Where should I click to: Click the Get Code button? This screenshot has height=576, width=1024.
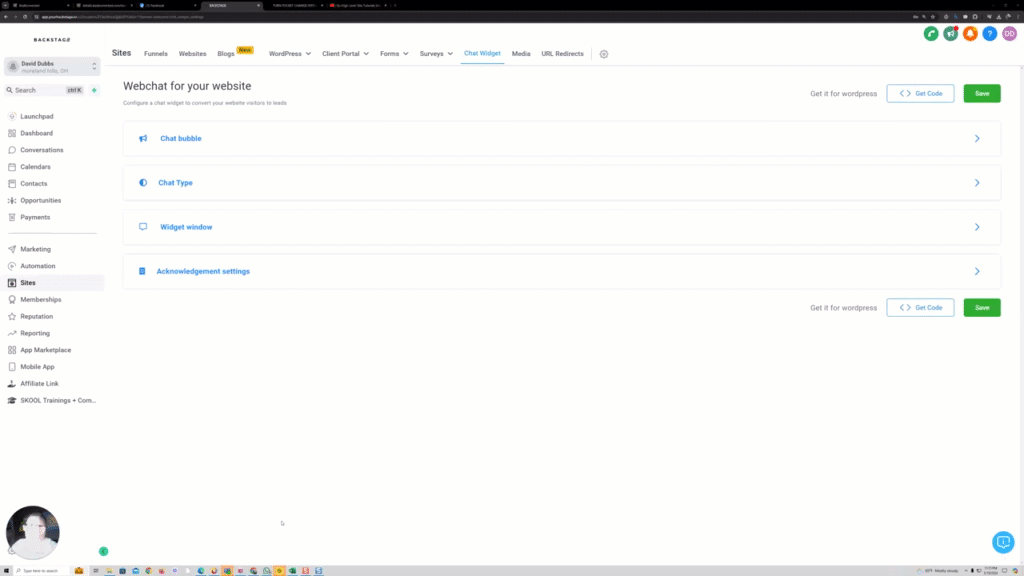coord(920,93)
